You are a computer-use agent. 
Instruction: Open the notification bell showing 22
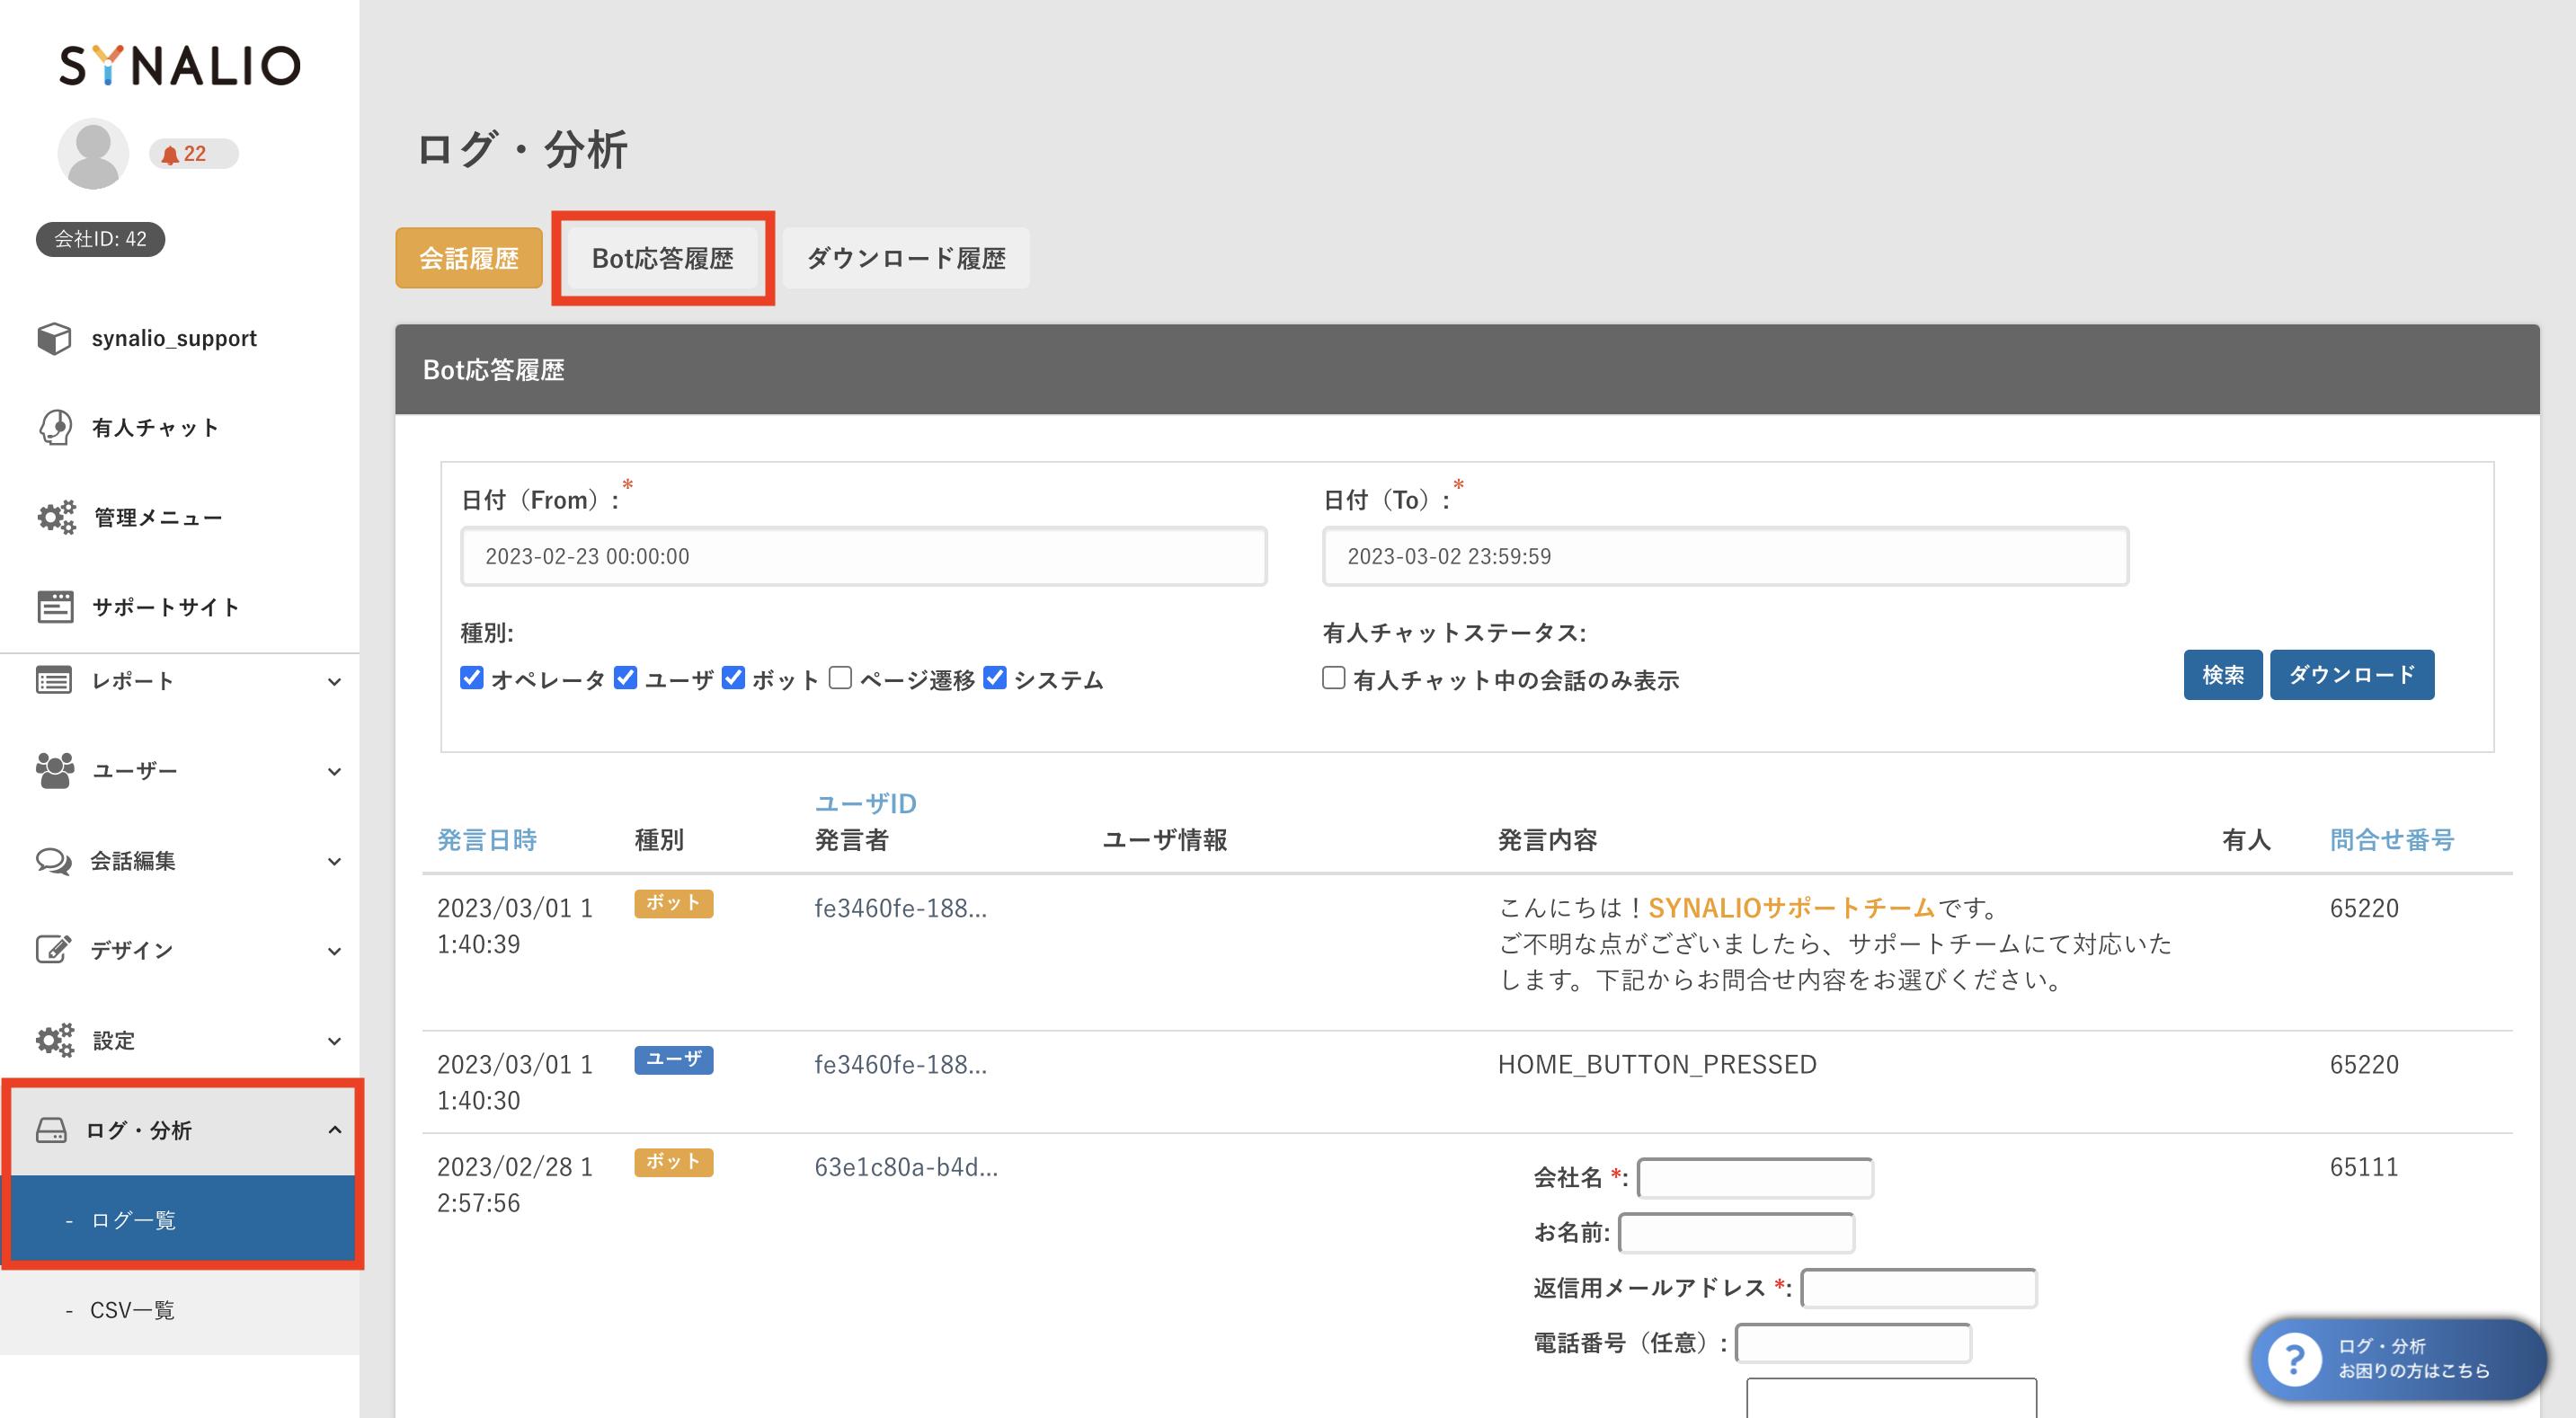pyautogui.click(x=193, y=154)
